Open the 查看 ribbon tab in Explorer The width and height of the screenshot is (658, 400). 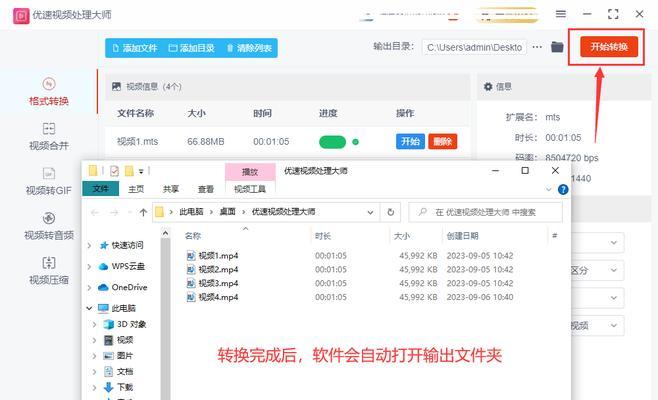206,189
